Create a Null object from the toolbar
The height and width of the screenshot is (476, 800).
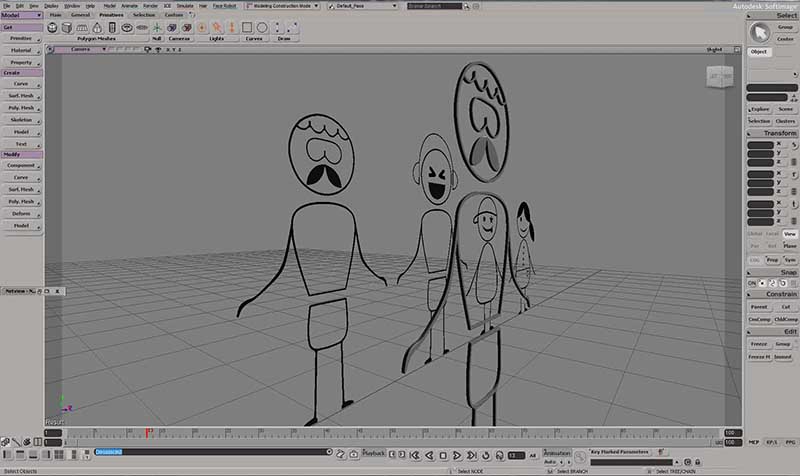(156, 27)
